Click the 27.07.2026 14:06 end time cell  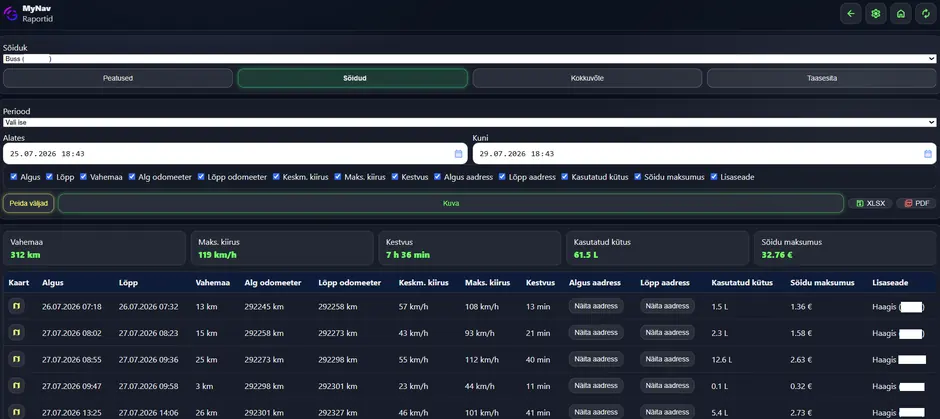tap(148, 413)
